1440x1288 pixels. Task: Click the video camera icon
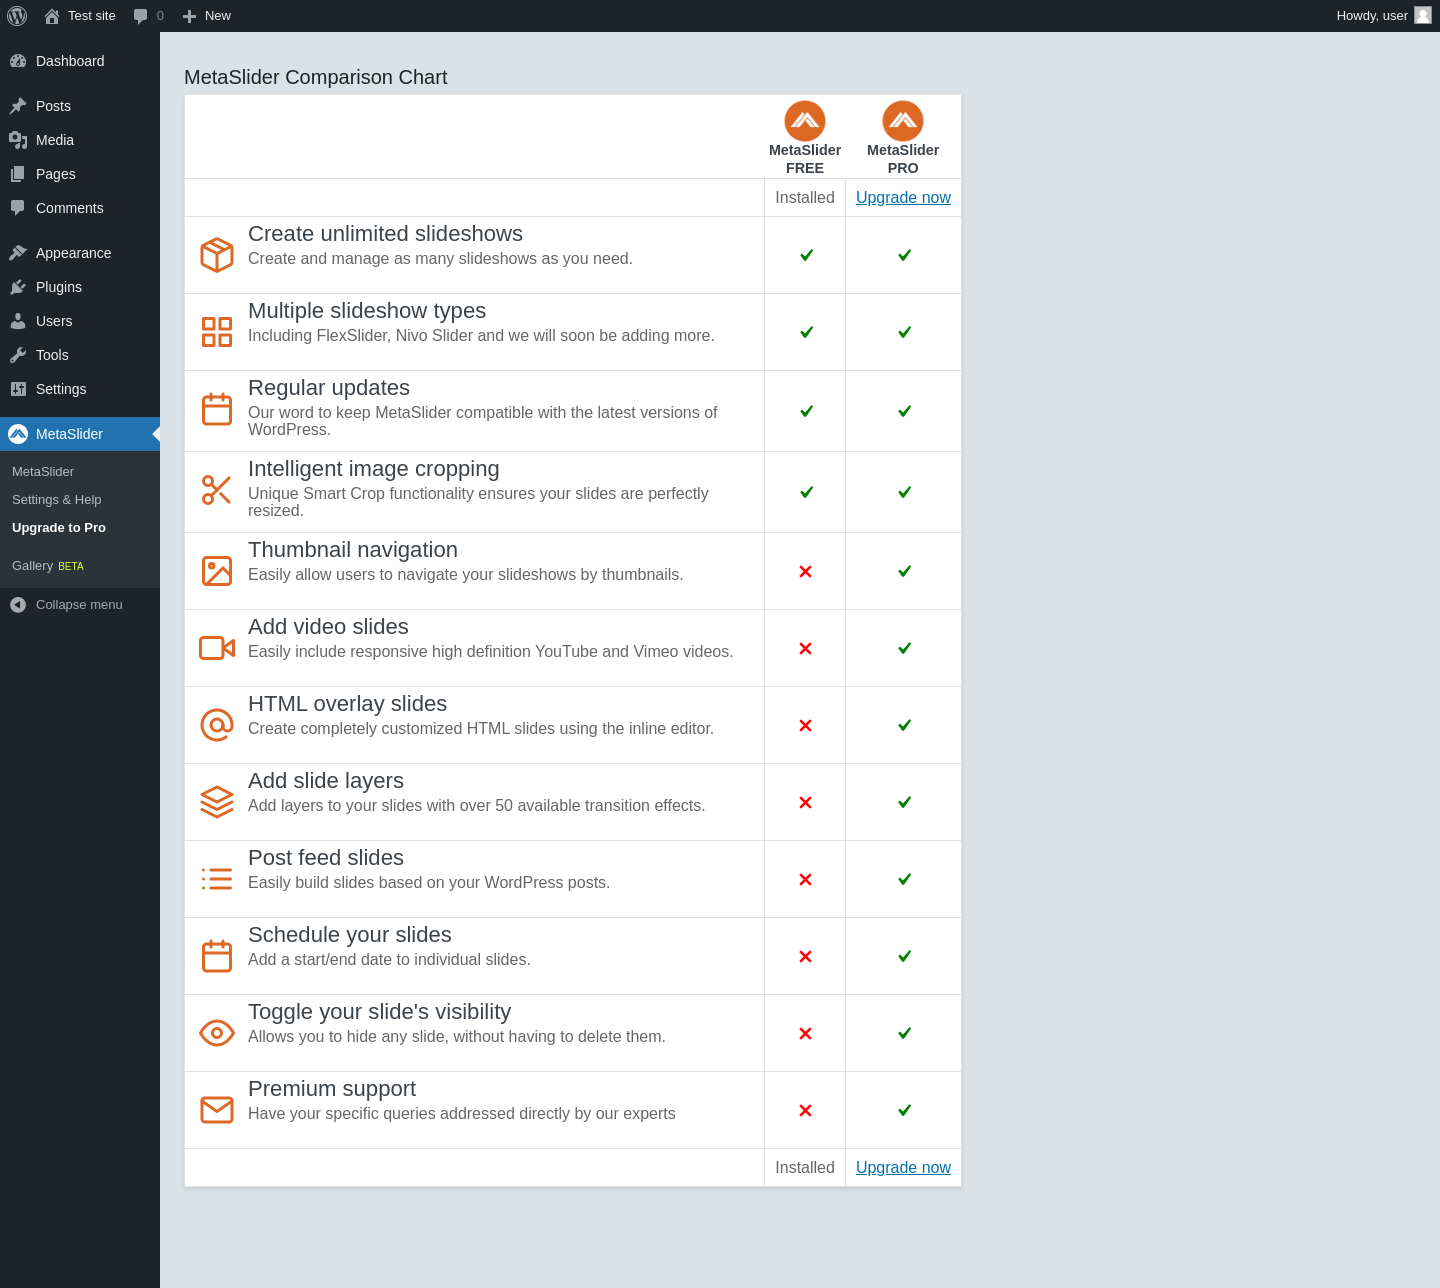[217, 648]
